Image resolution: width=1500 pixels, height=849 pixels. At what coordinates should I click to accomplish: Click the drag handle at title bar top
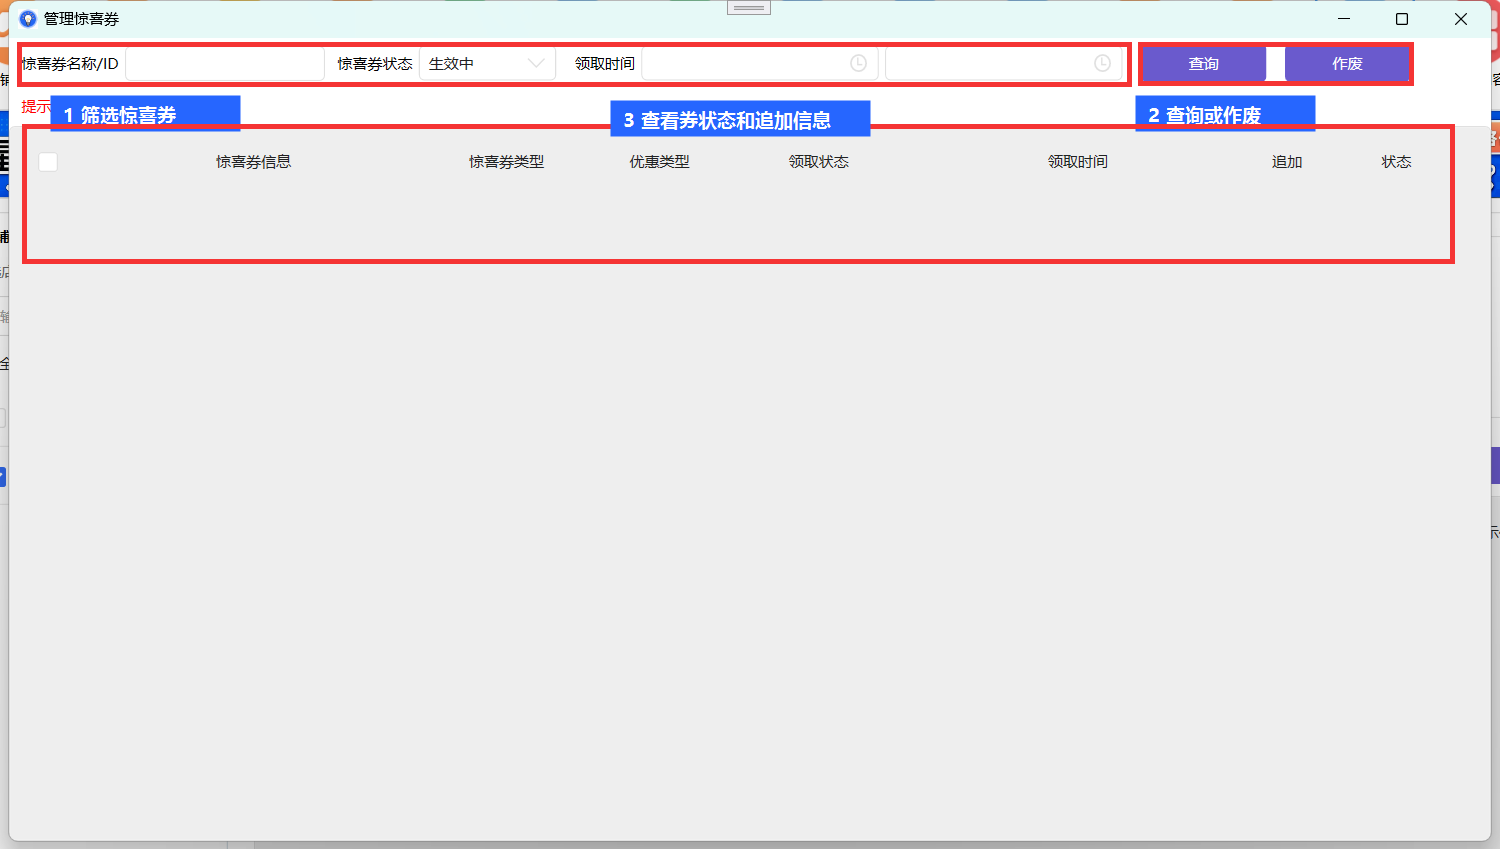(x=749, y=8)
